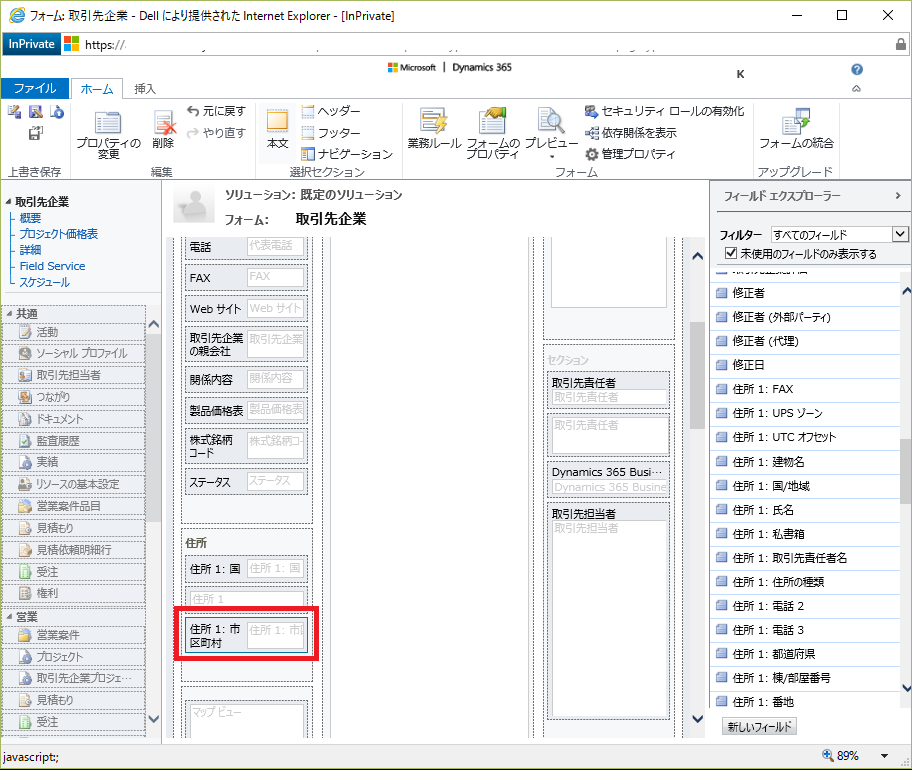The image size is (912, 770).
Task: Select ナビゲーション section
Action: 347,154
